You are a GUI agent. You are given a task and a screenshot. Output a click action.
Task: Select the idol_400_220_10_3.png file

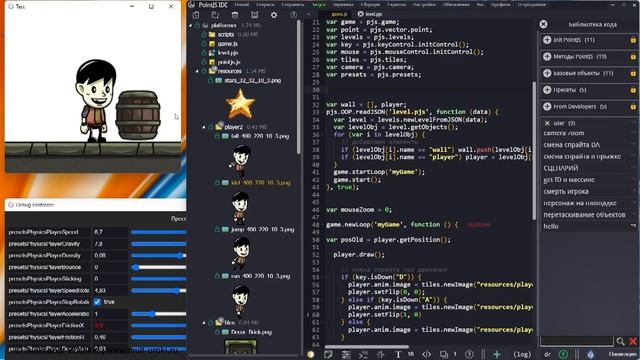[x=260, y=182]
